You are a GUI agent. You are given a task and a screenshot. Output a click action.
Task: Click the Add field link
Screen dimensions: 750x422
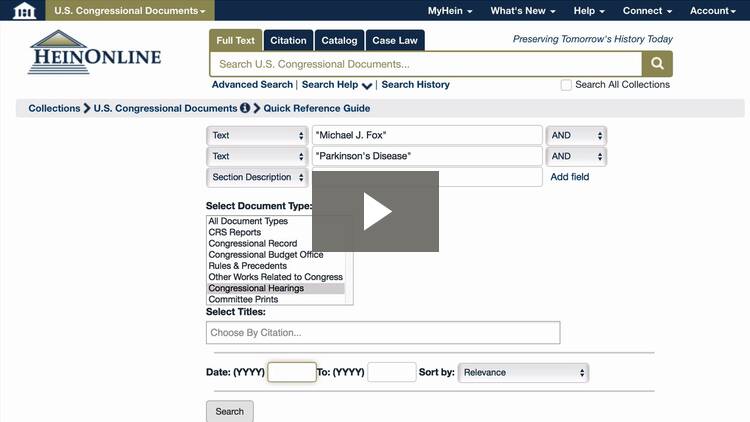(x=570, y=177)
